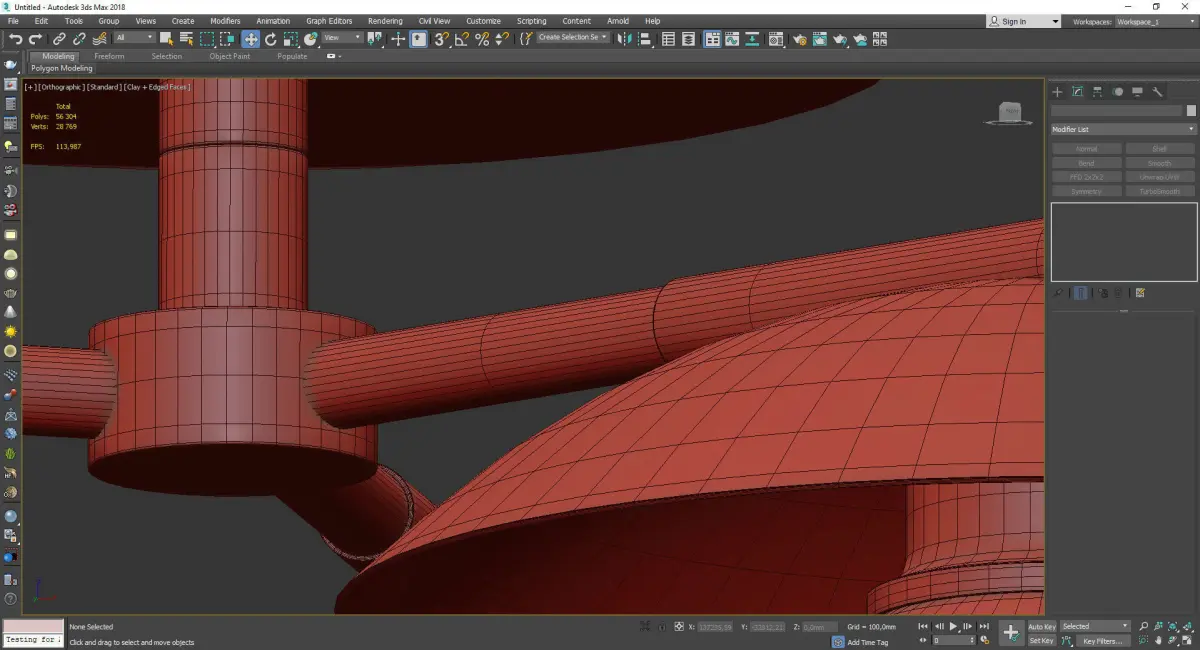Open Curve Editor from toolbar
The image size is (1200, 650).
(x=734, y=39)
